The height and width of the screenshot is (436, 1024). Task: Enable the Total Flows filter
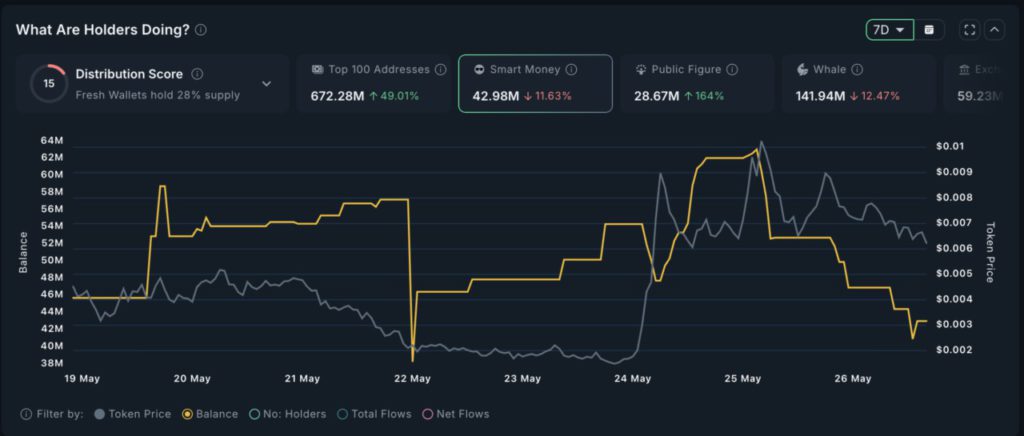click(374, 414)
